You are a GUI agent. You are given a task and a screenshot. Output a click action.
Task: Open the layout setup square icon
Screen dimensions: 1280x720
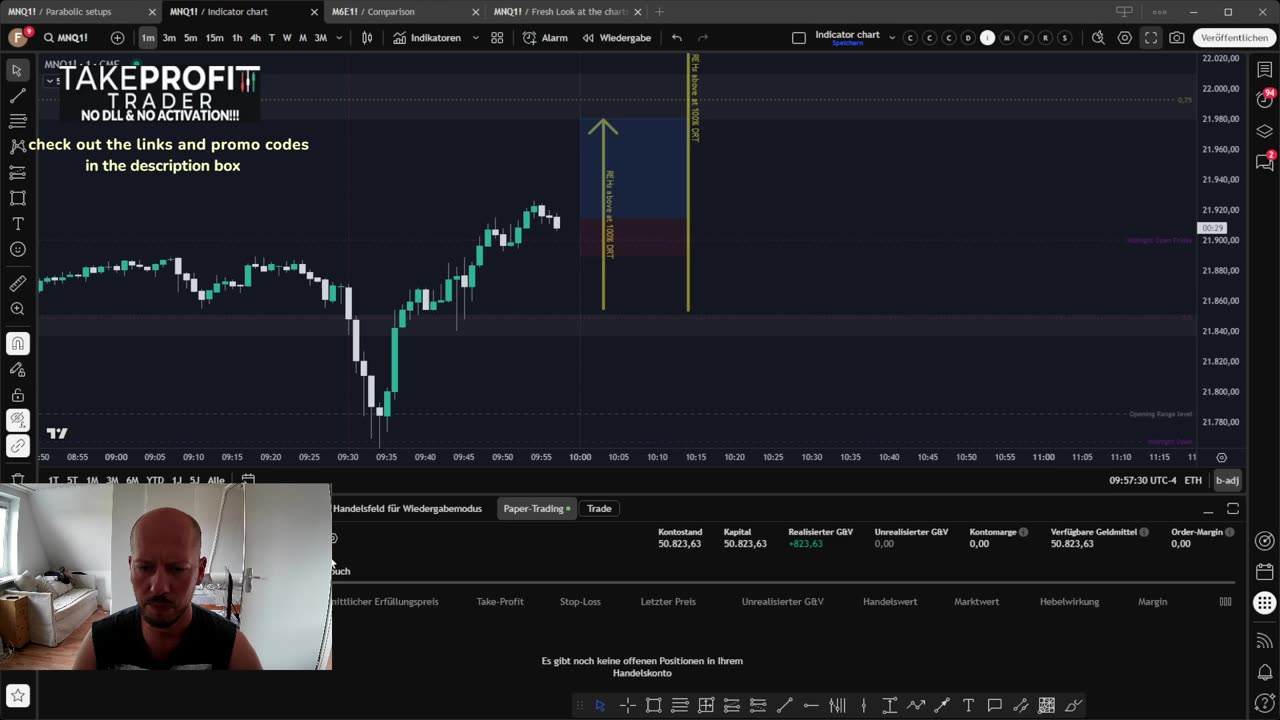point(798,38)
